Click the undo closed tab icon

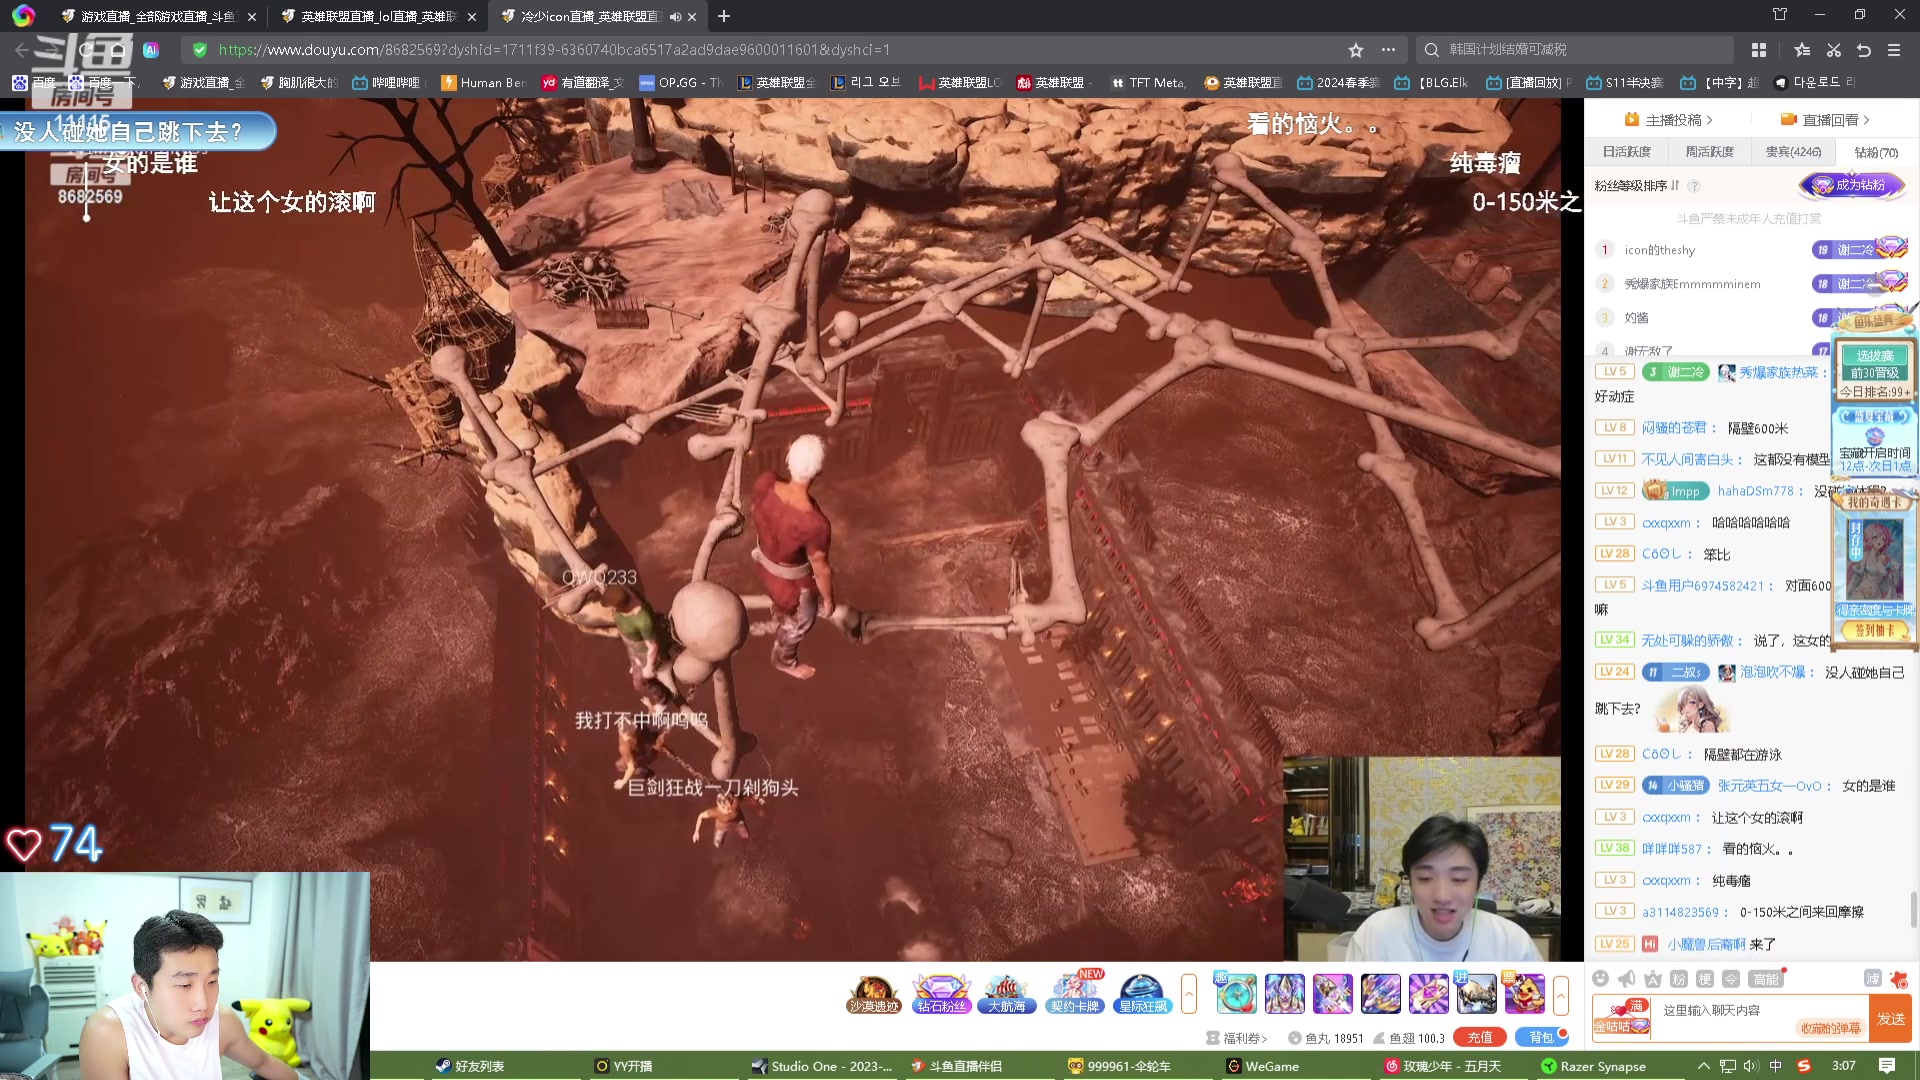tap(1864, 50)
